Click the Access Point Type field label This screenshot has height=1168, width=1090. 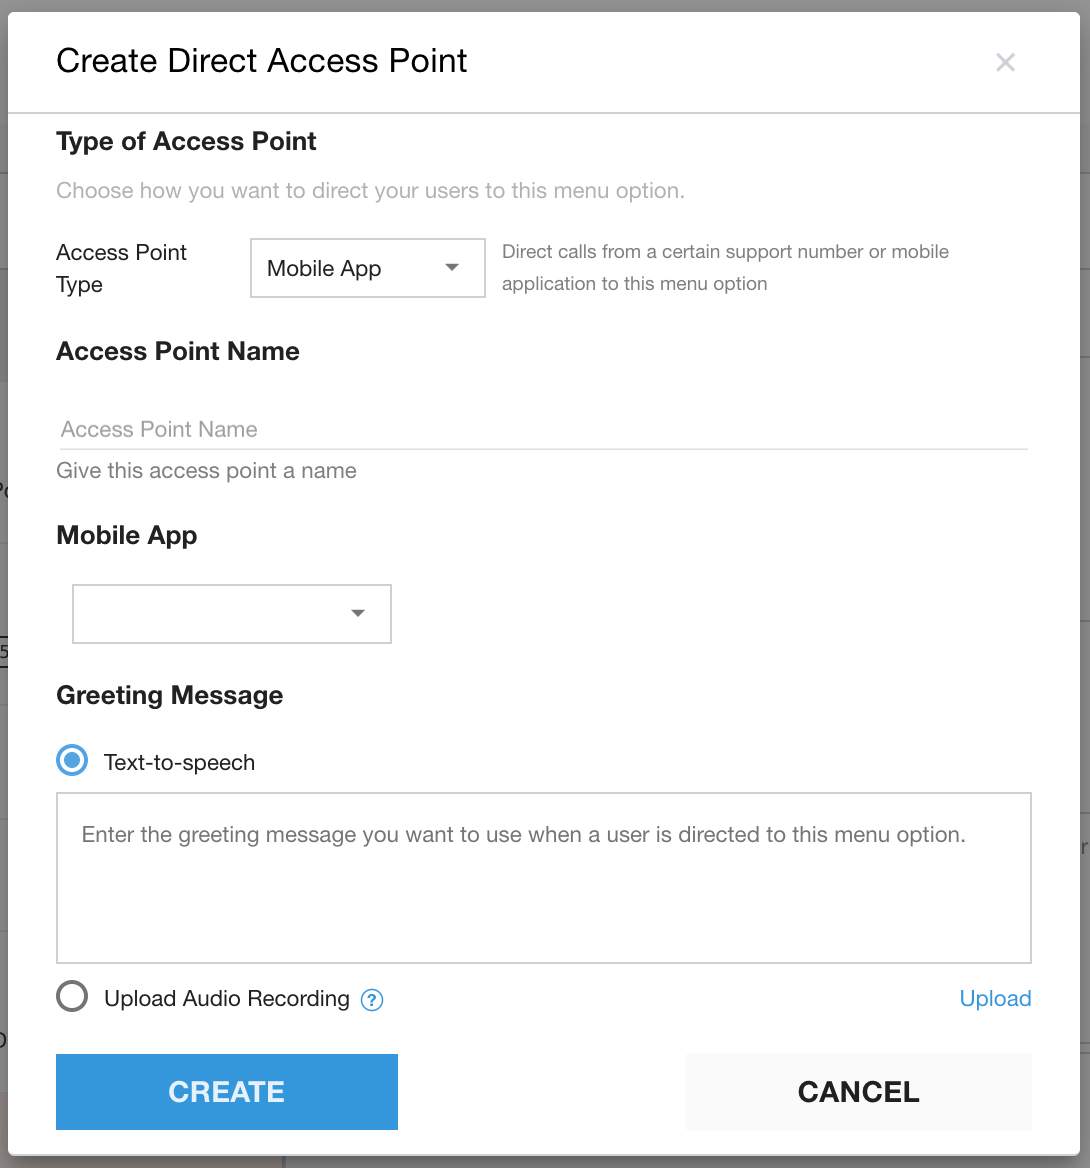click(121, 268)
